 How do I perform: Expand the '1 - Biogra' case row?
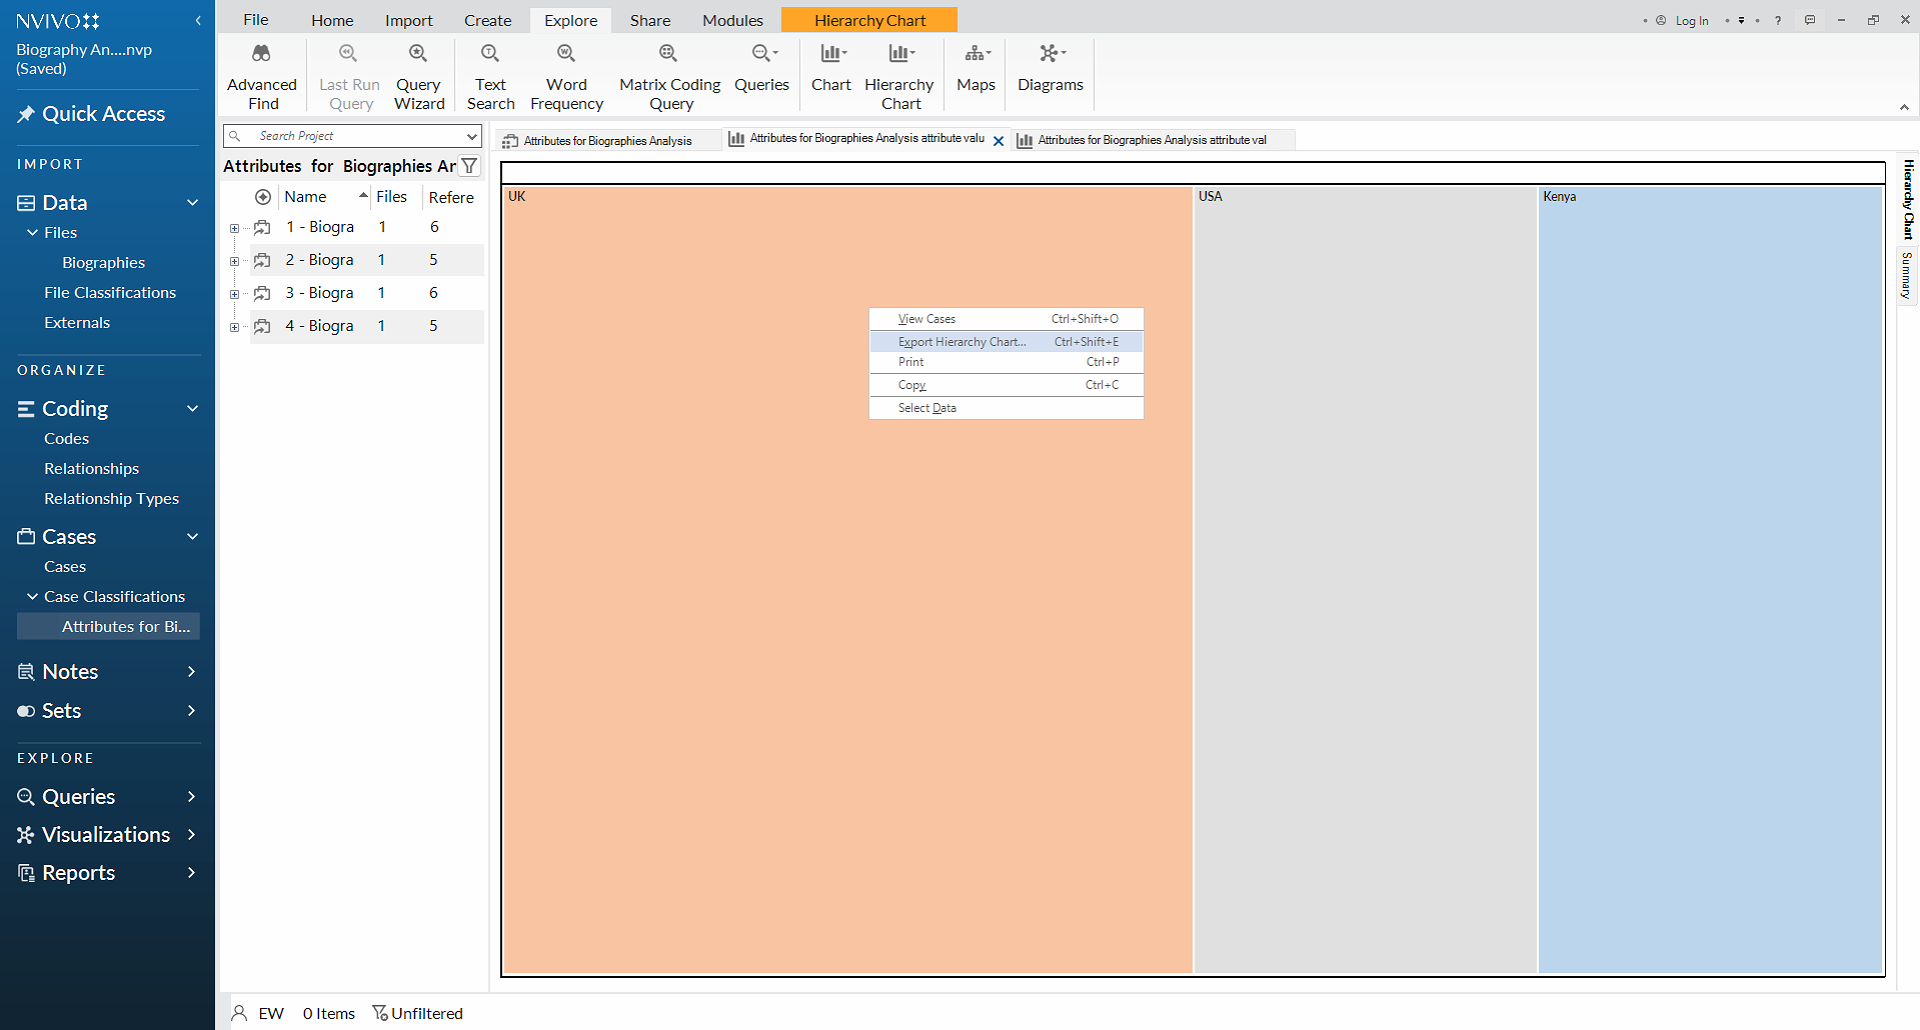pyautogui.click(x=235, y=228)
